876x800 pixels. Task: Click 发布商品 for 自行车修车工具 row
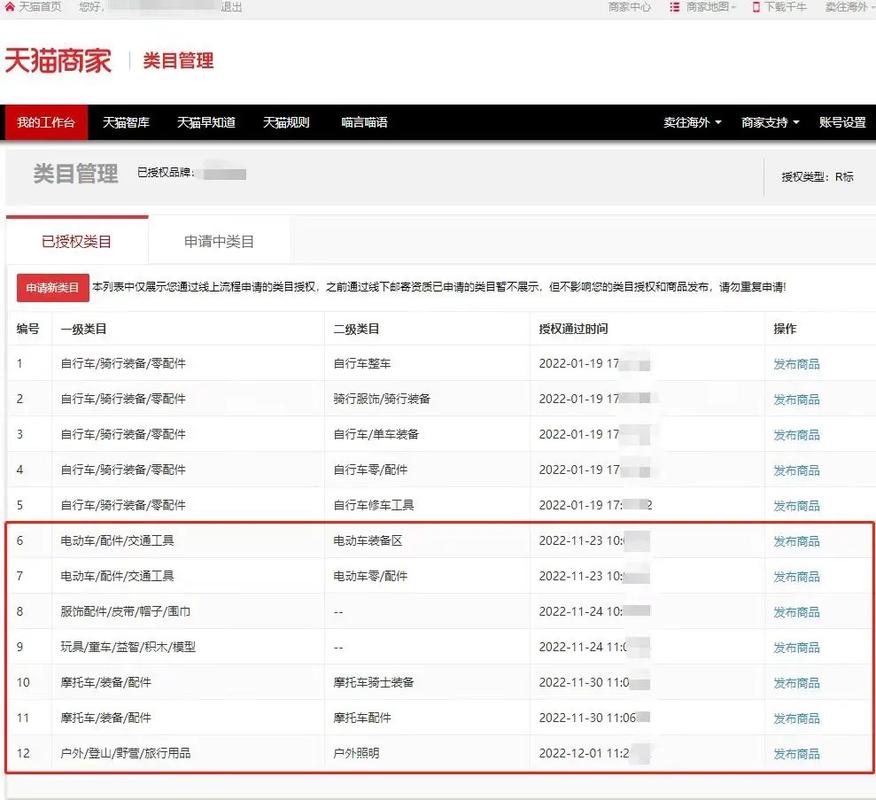(x=797, y=506)
